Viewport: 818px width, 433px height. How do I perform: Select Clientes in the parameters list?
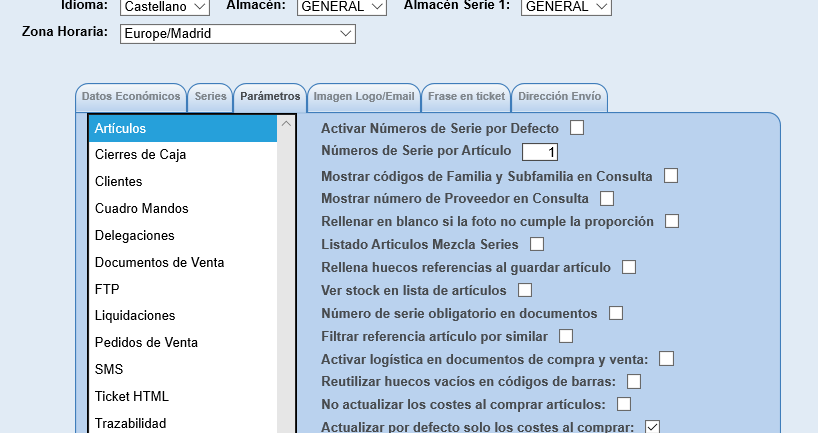coord(183,182)
